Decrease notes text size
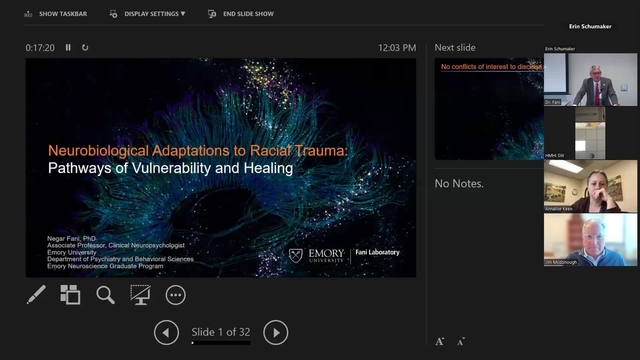This screenshot has width=640, height=360. point(461,342)
